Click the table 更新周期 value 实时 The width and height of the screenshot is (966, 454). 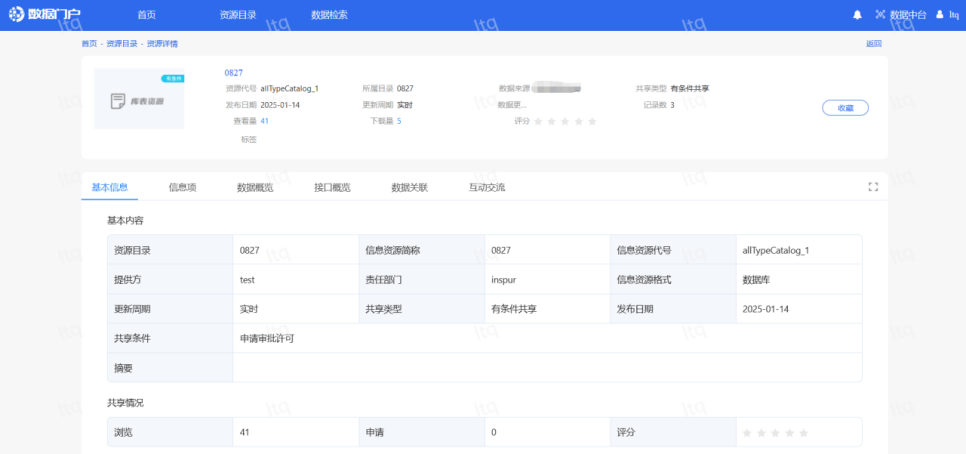249,309
